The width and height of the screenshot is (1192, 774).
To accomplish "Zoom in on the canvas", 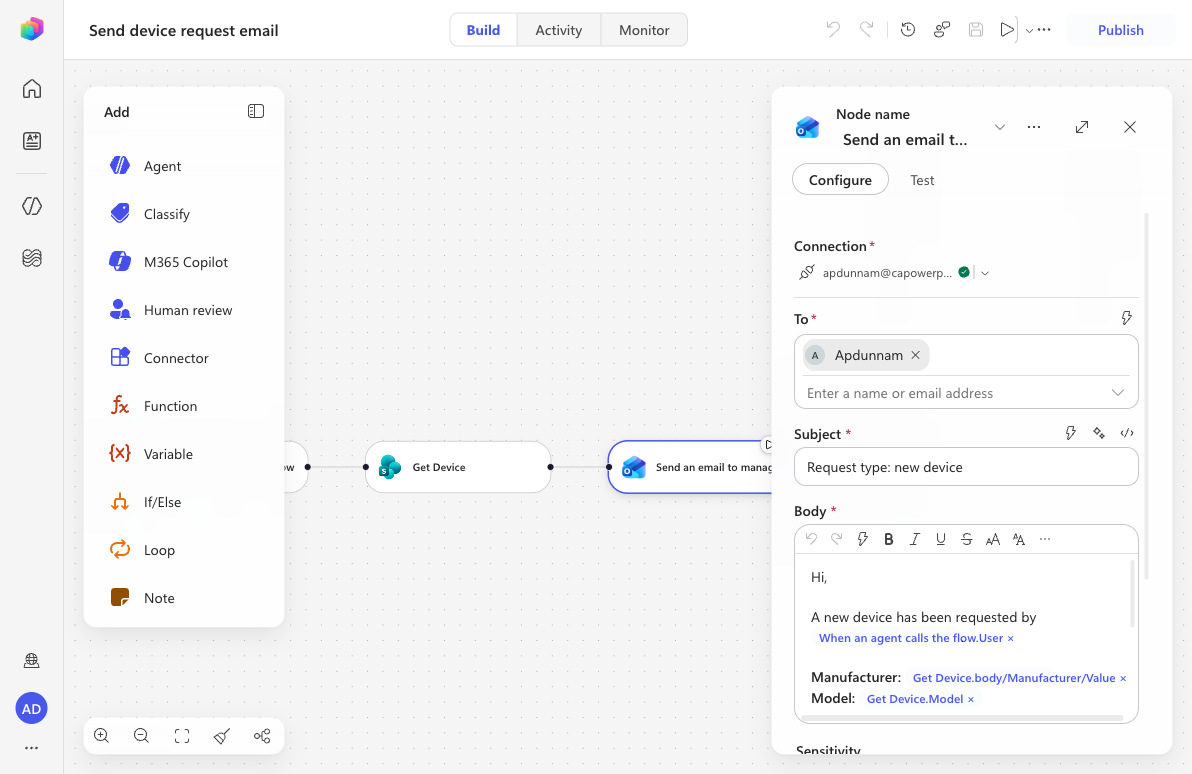I will 101,735.
